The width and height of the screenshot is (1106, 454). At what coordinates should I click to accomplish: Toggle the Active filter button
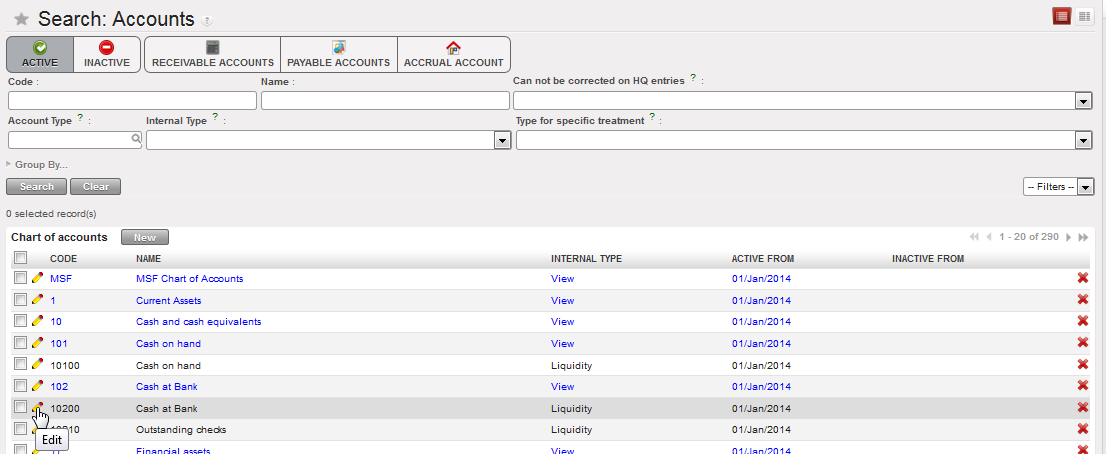40,54
